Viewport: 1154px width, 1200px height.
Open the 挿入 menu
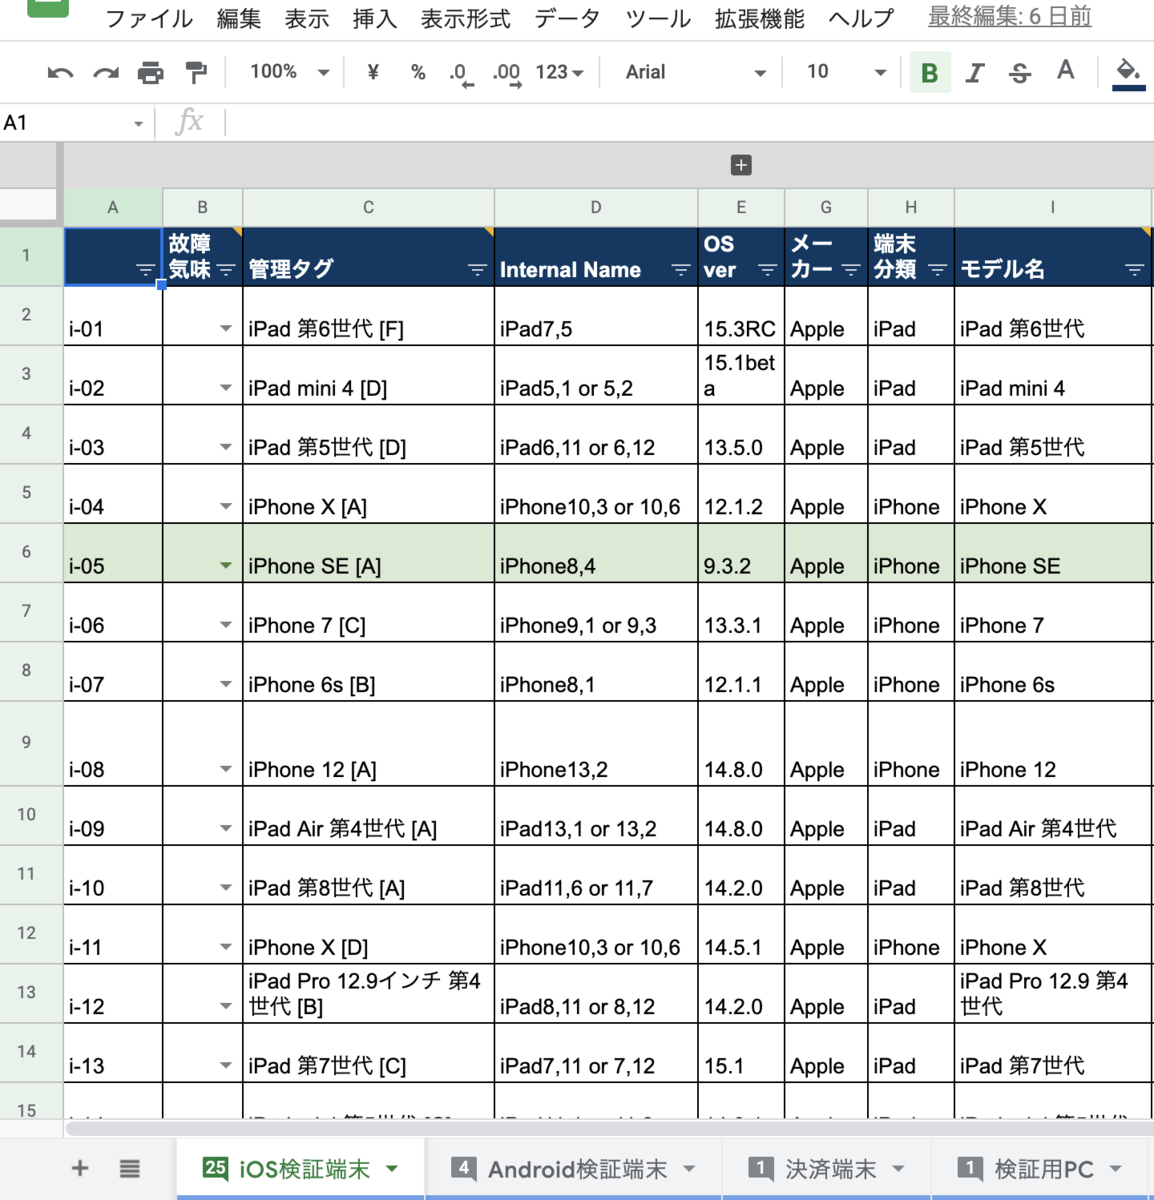tap(375, 18)
